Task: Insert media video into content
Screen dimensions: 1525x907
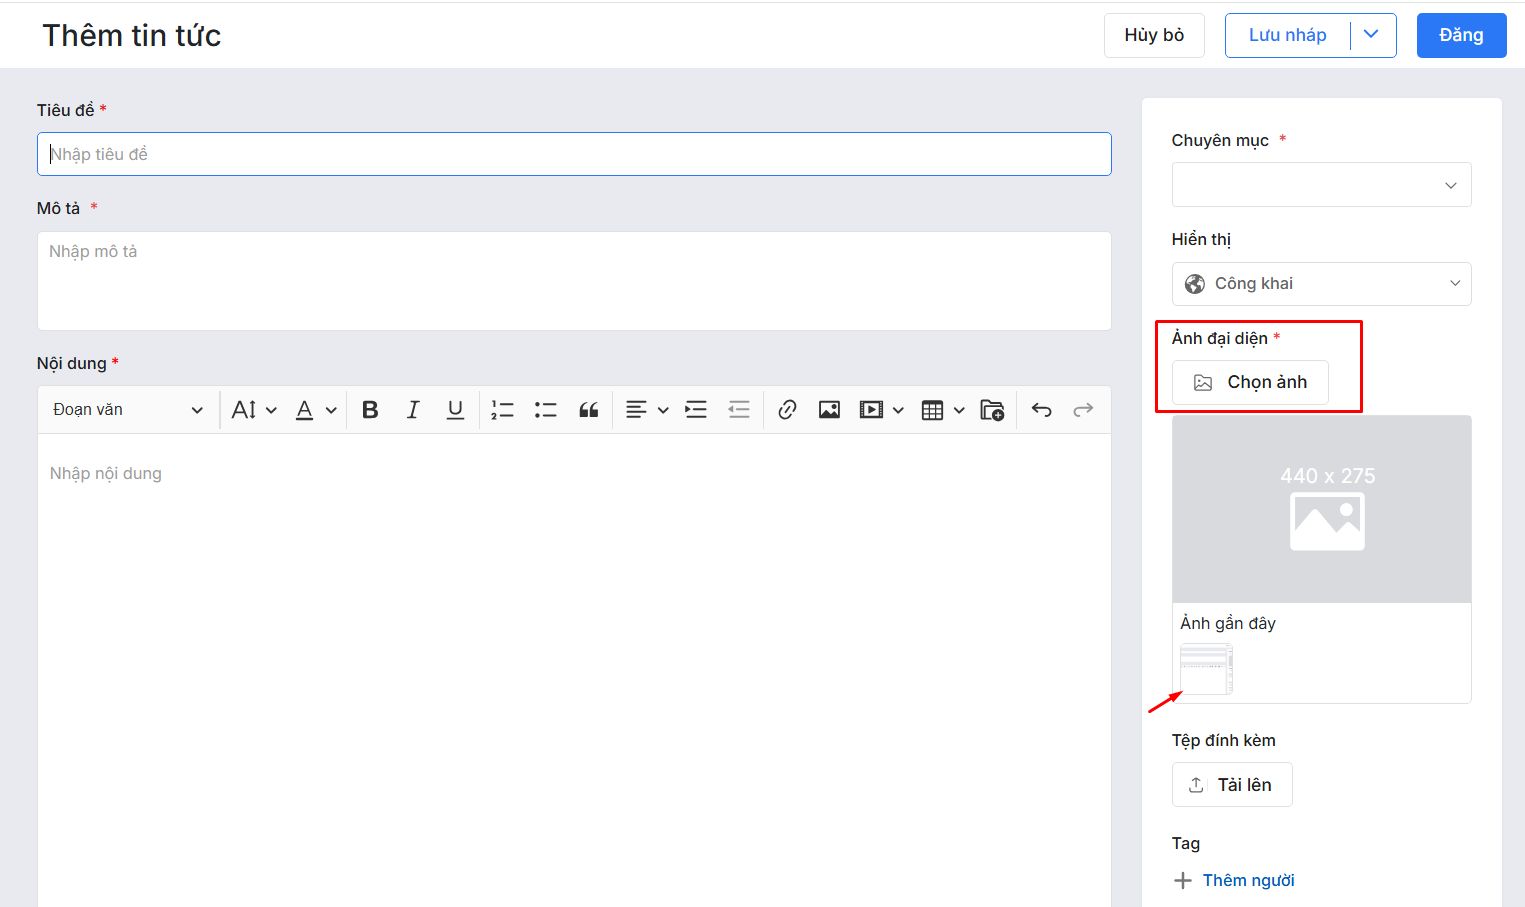Action: (871, 410)
